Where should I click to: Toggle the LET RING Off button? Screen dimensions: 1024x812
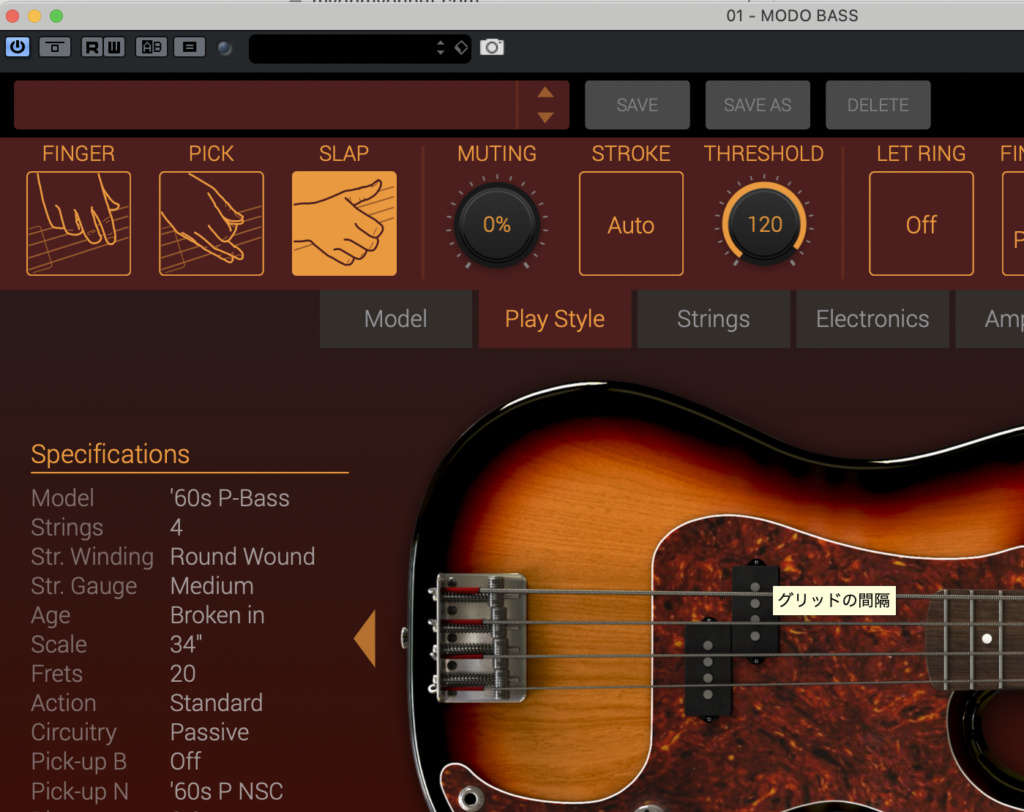(921, 224)
